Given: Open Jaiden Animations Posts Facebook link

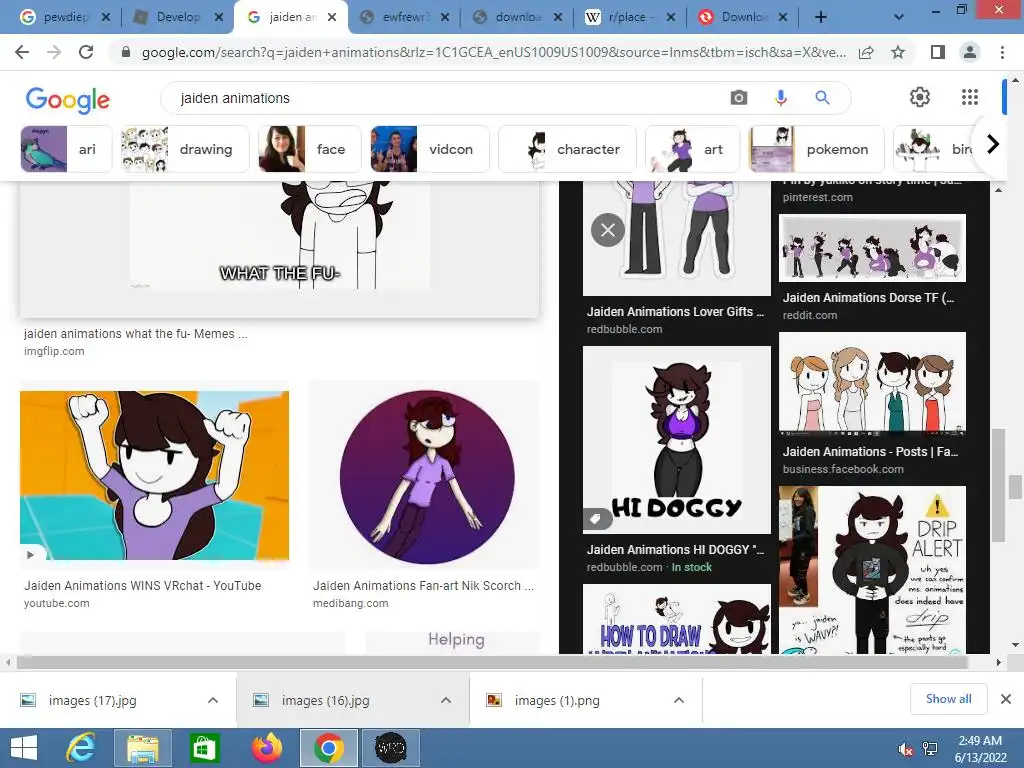Looking at the screenshot, I should 871,460.
